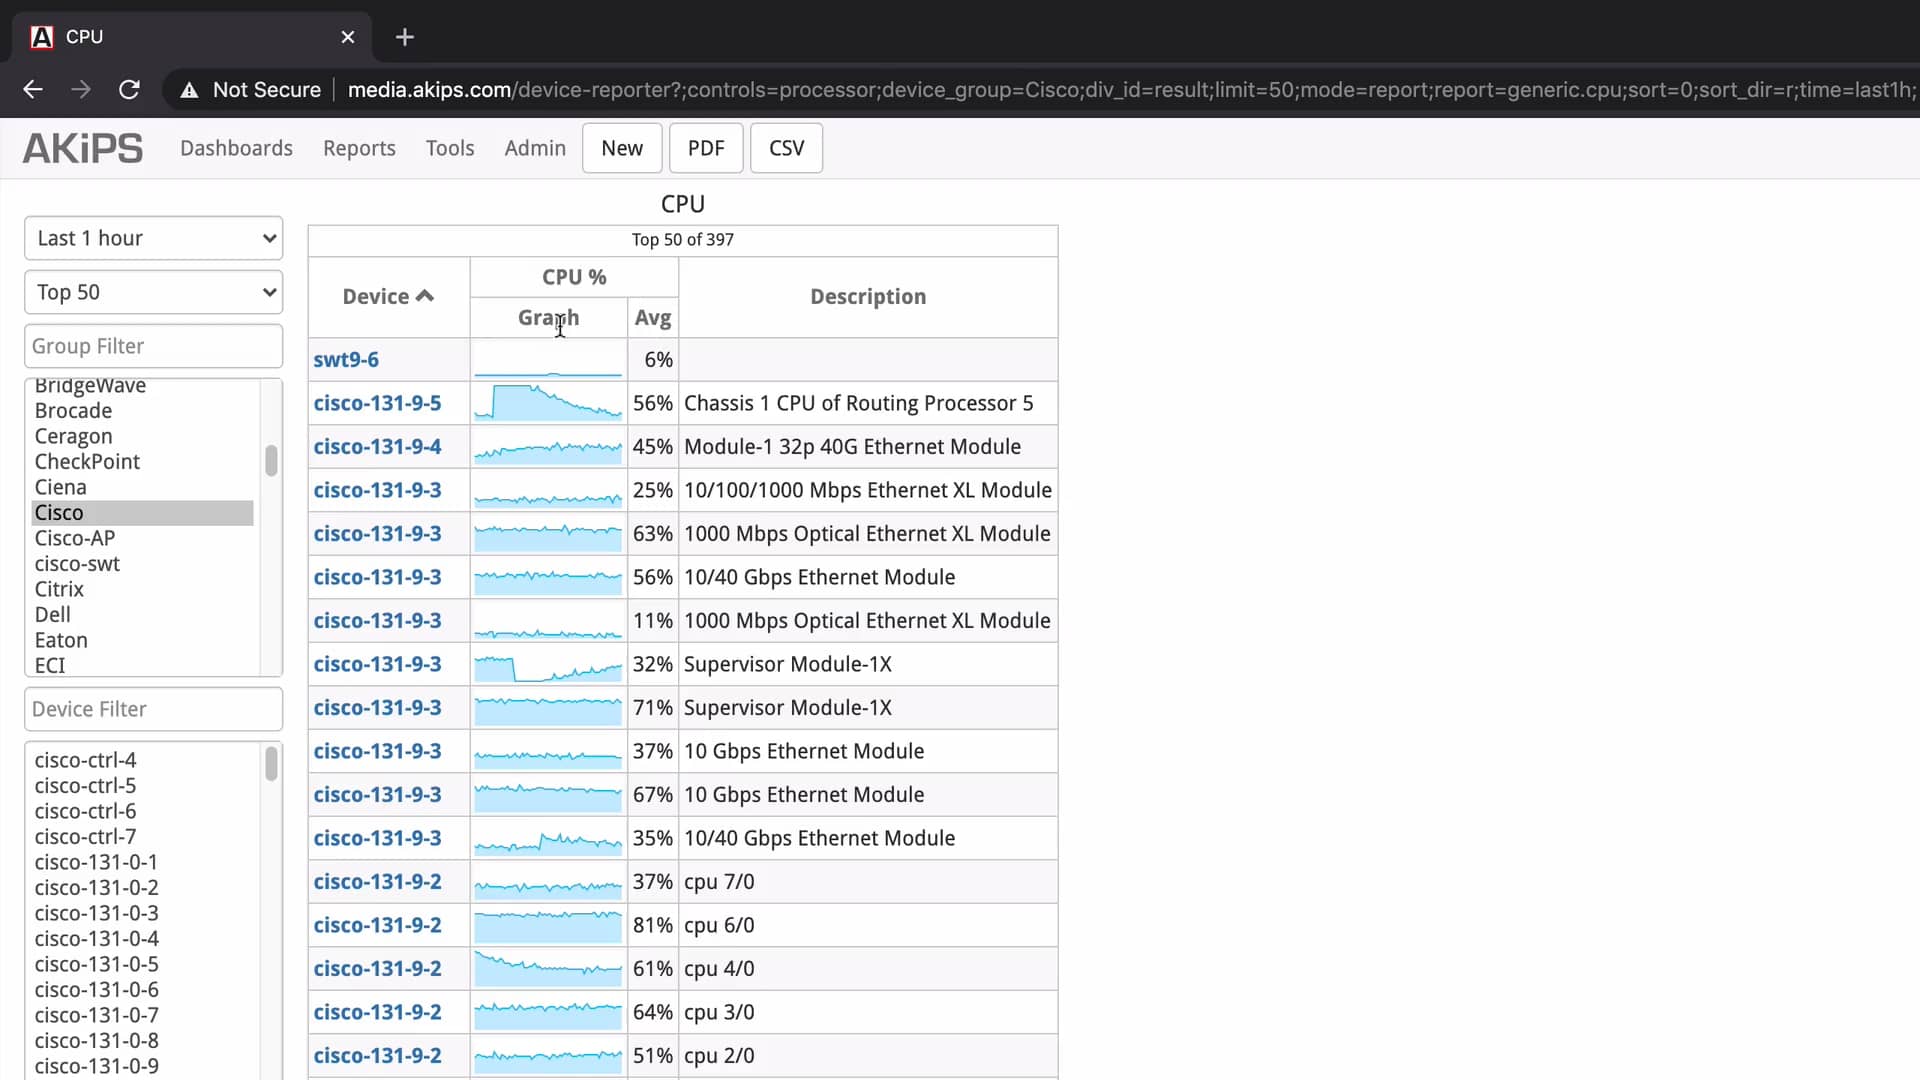Export the report as PDF
Viewport: 1920px width, 1080px height.
(705, 147)
